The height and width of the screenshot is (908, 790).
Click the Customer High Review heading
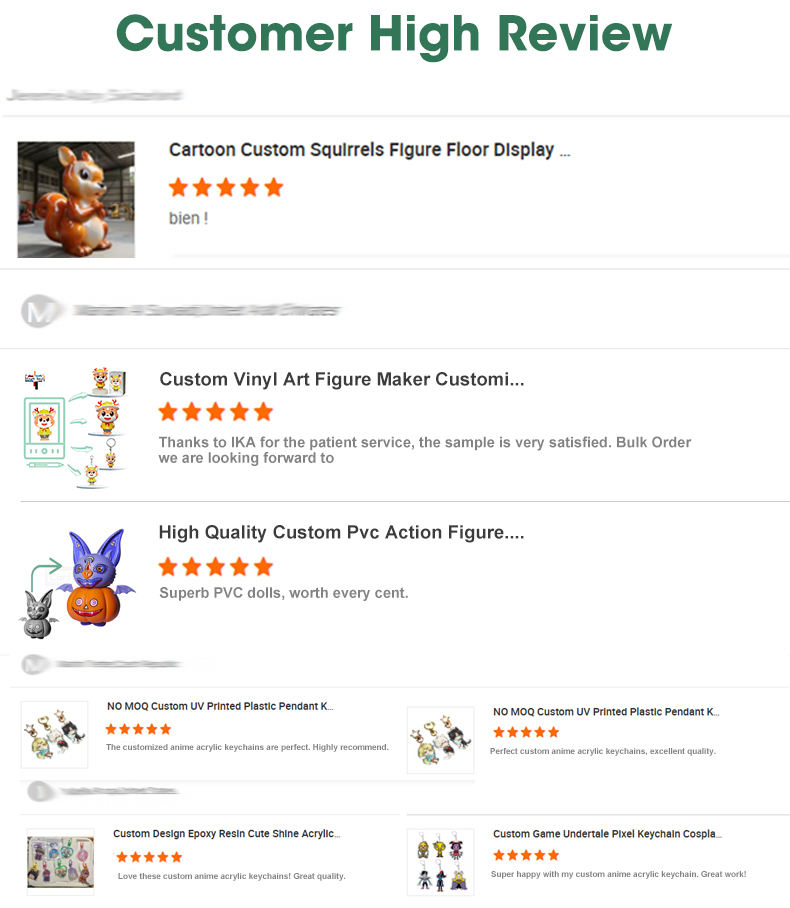pyautogui.click(x=394, y=35)
